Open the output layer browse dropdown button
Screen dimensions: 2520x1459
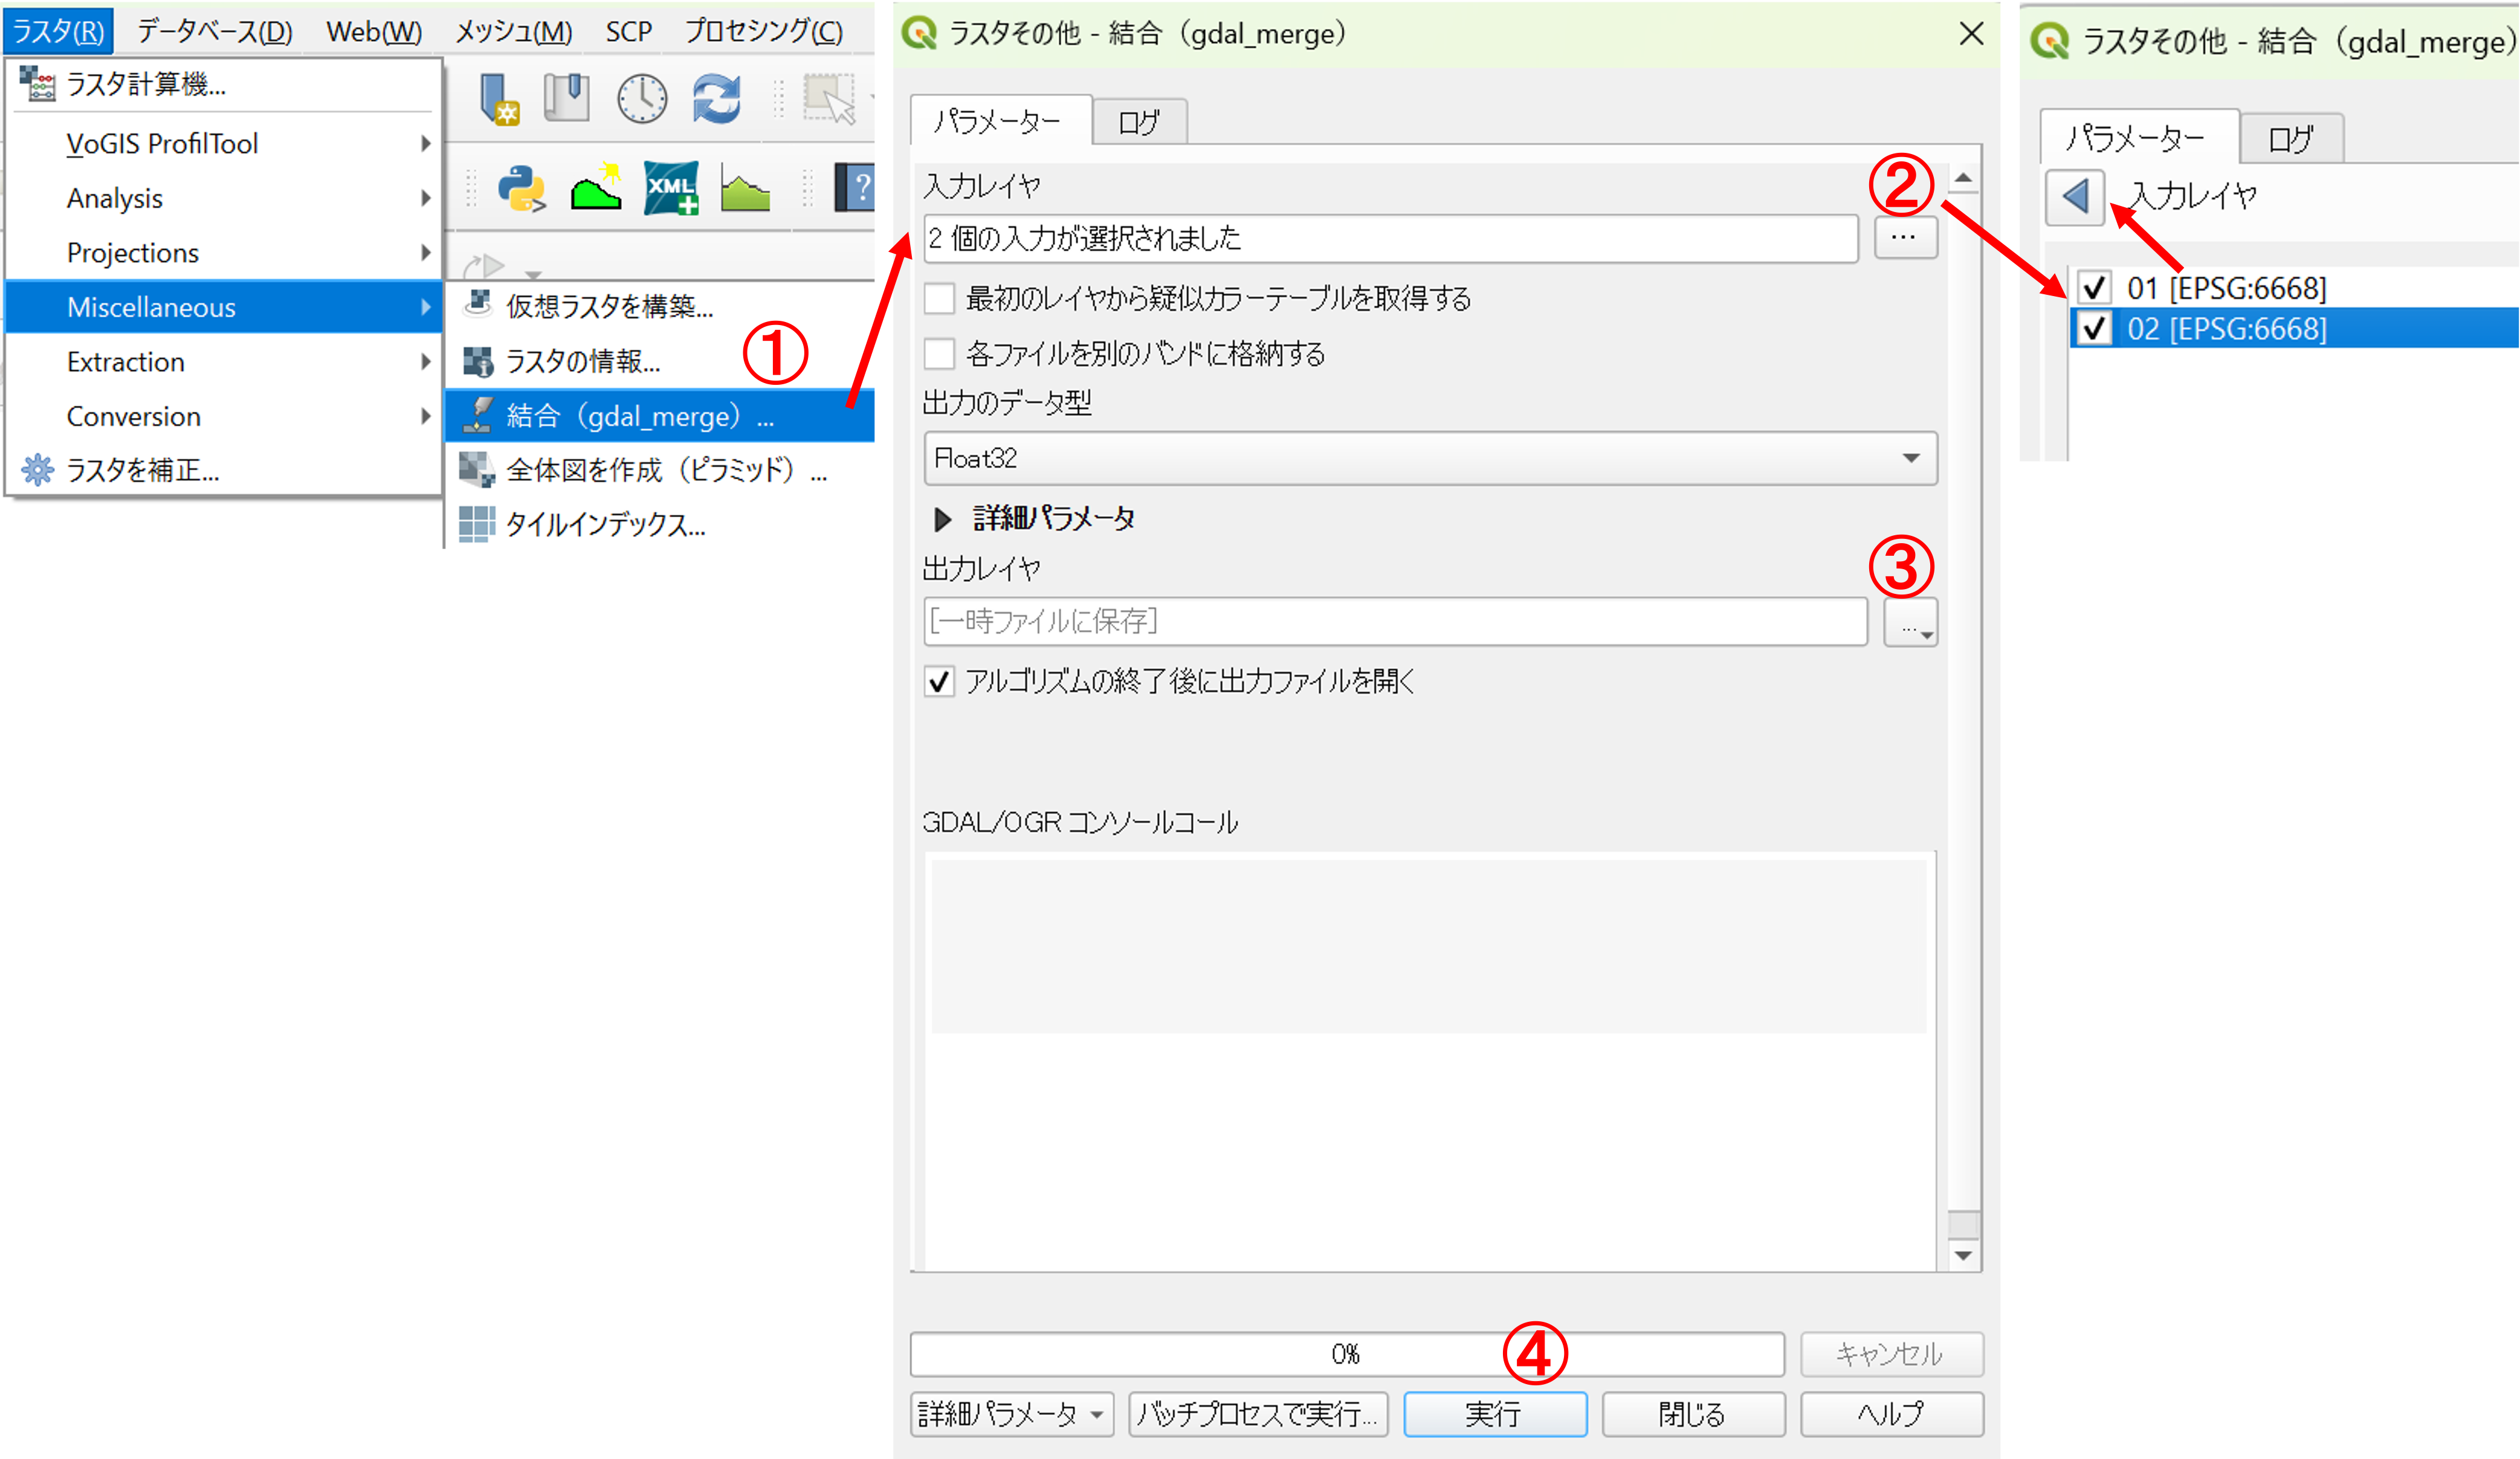point(1910,623)
